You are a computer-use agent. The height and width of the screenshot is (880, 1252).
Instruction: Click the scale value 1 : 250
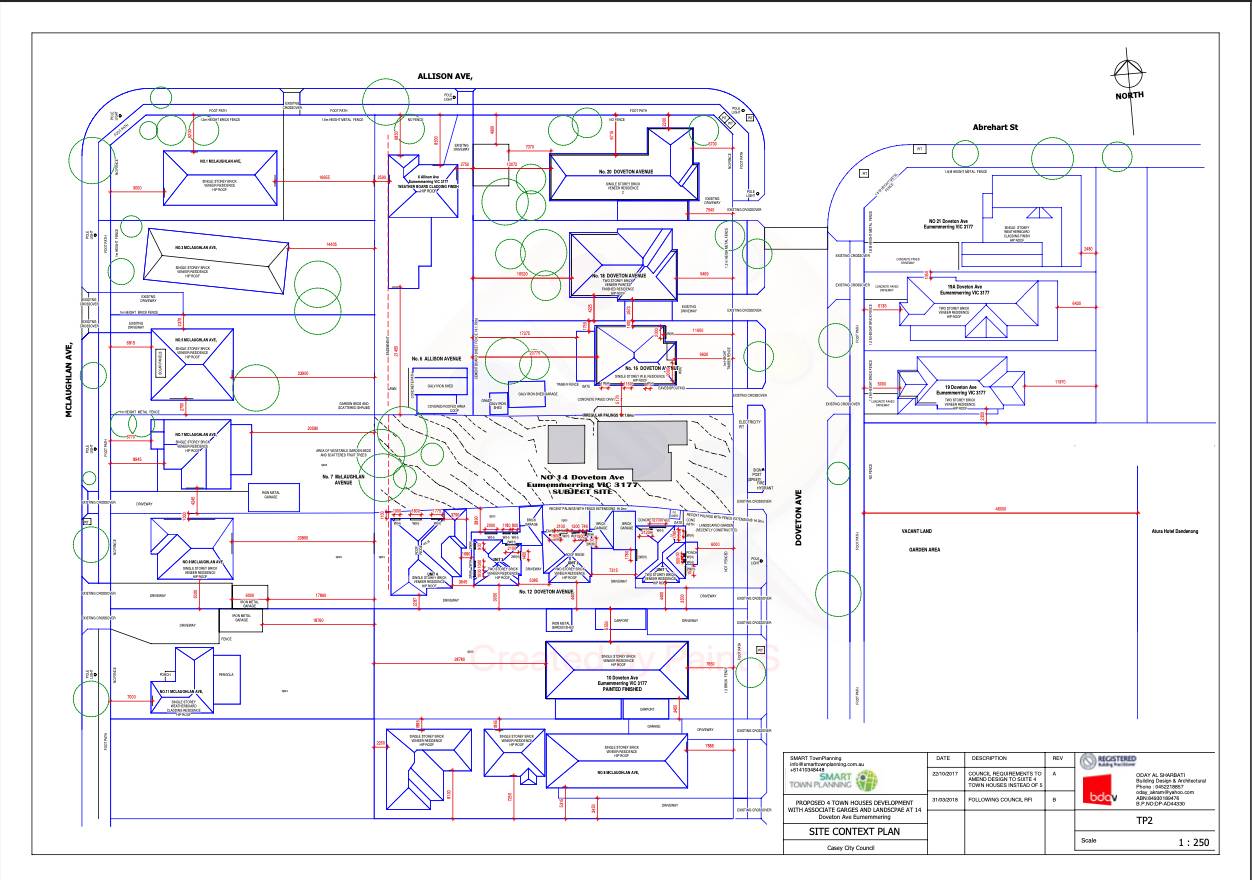tap(1192, 842)
